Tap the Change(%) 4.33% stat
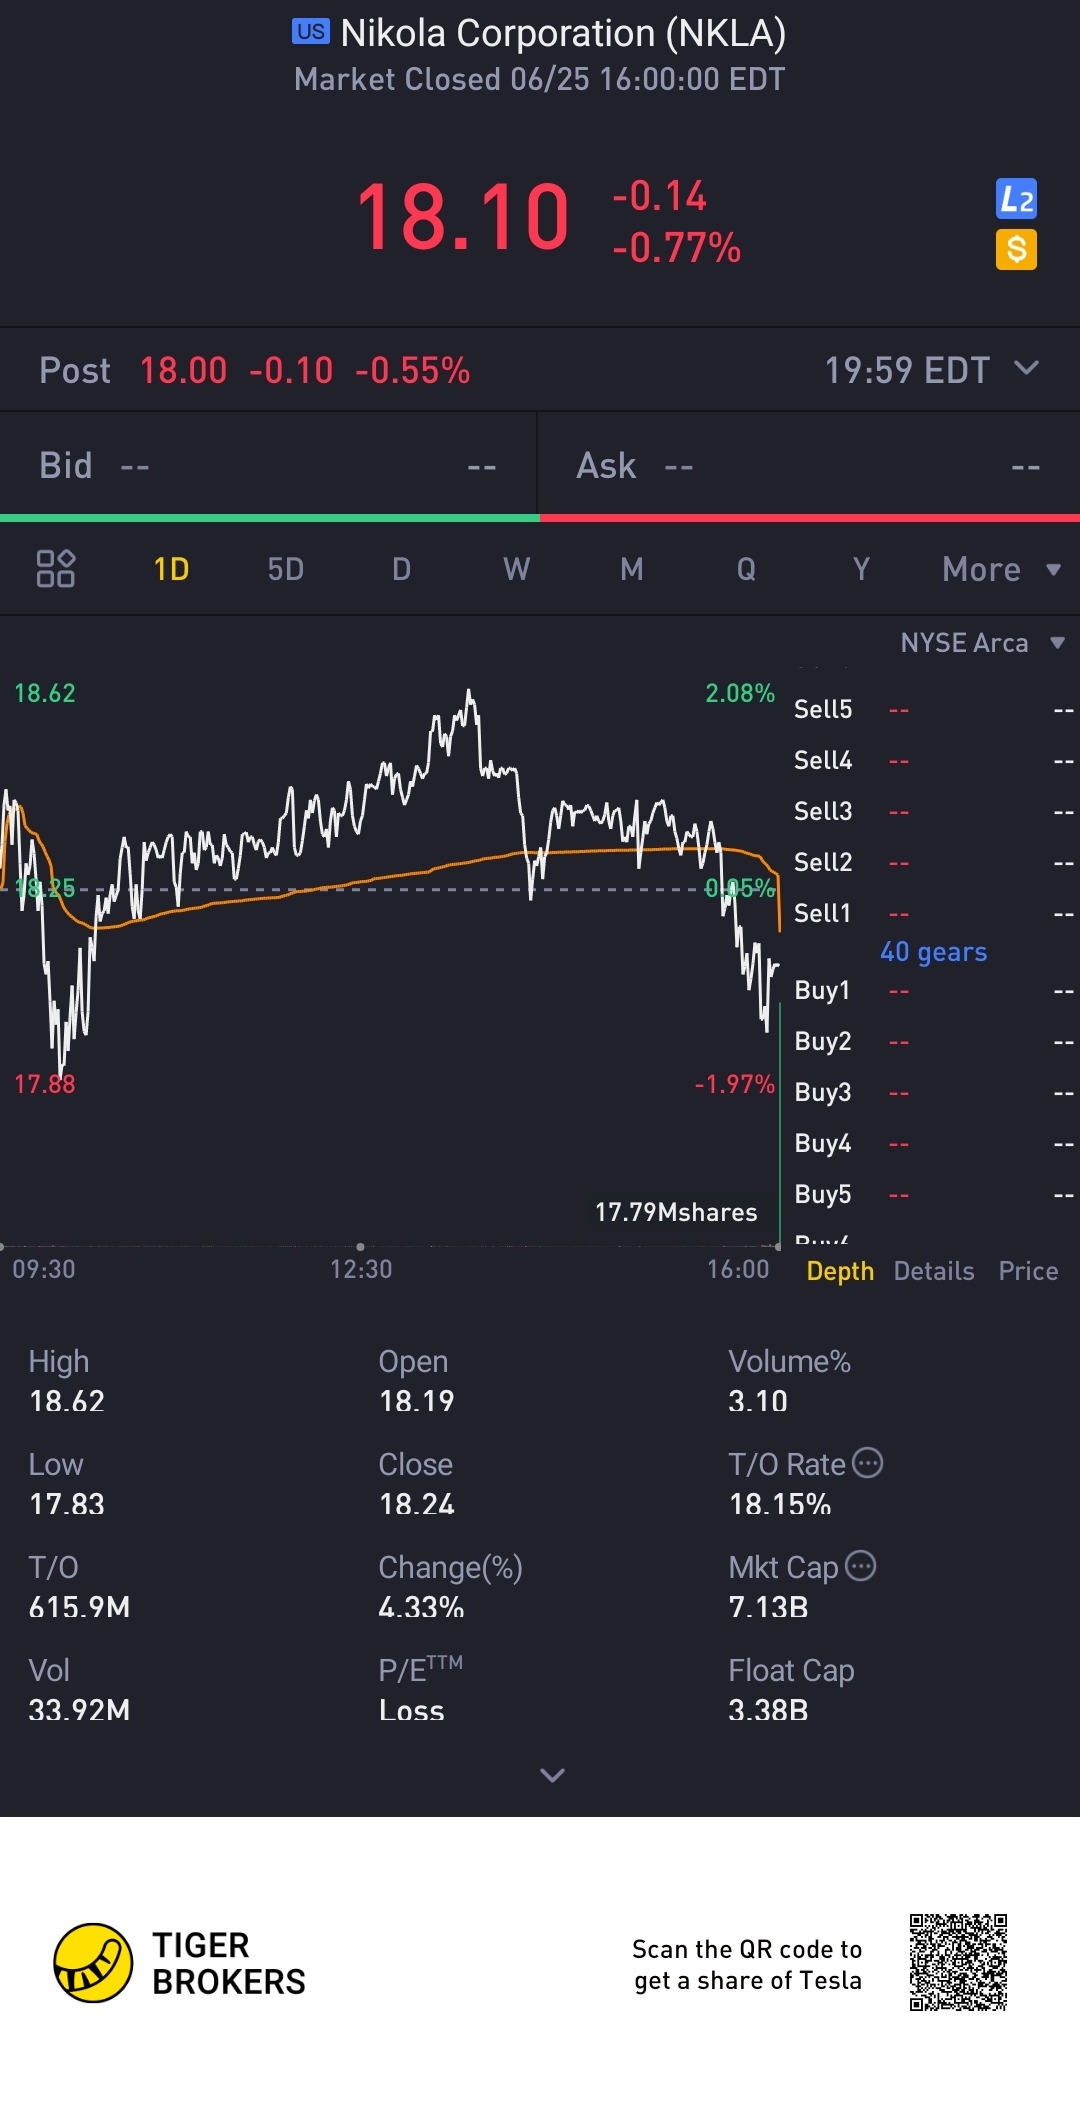1080x2110 pixels. (450, 1587)
